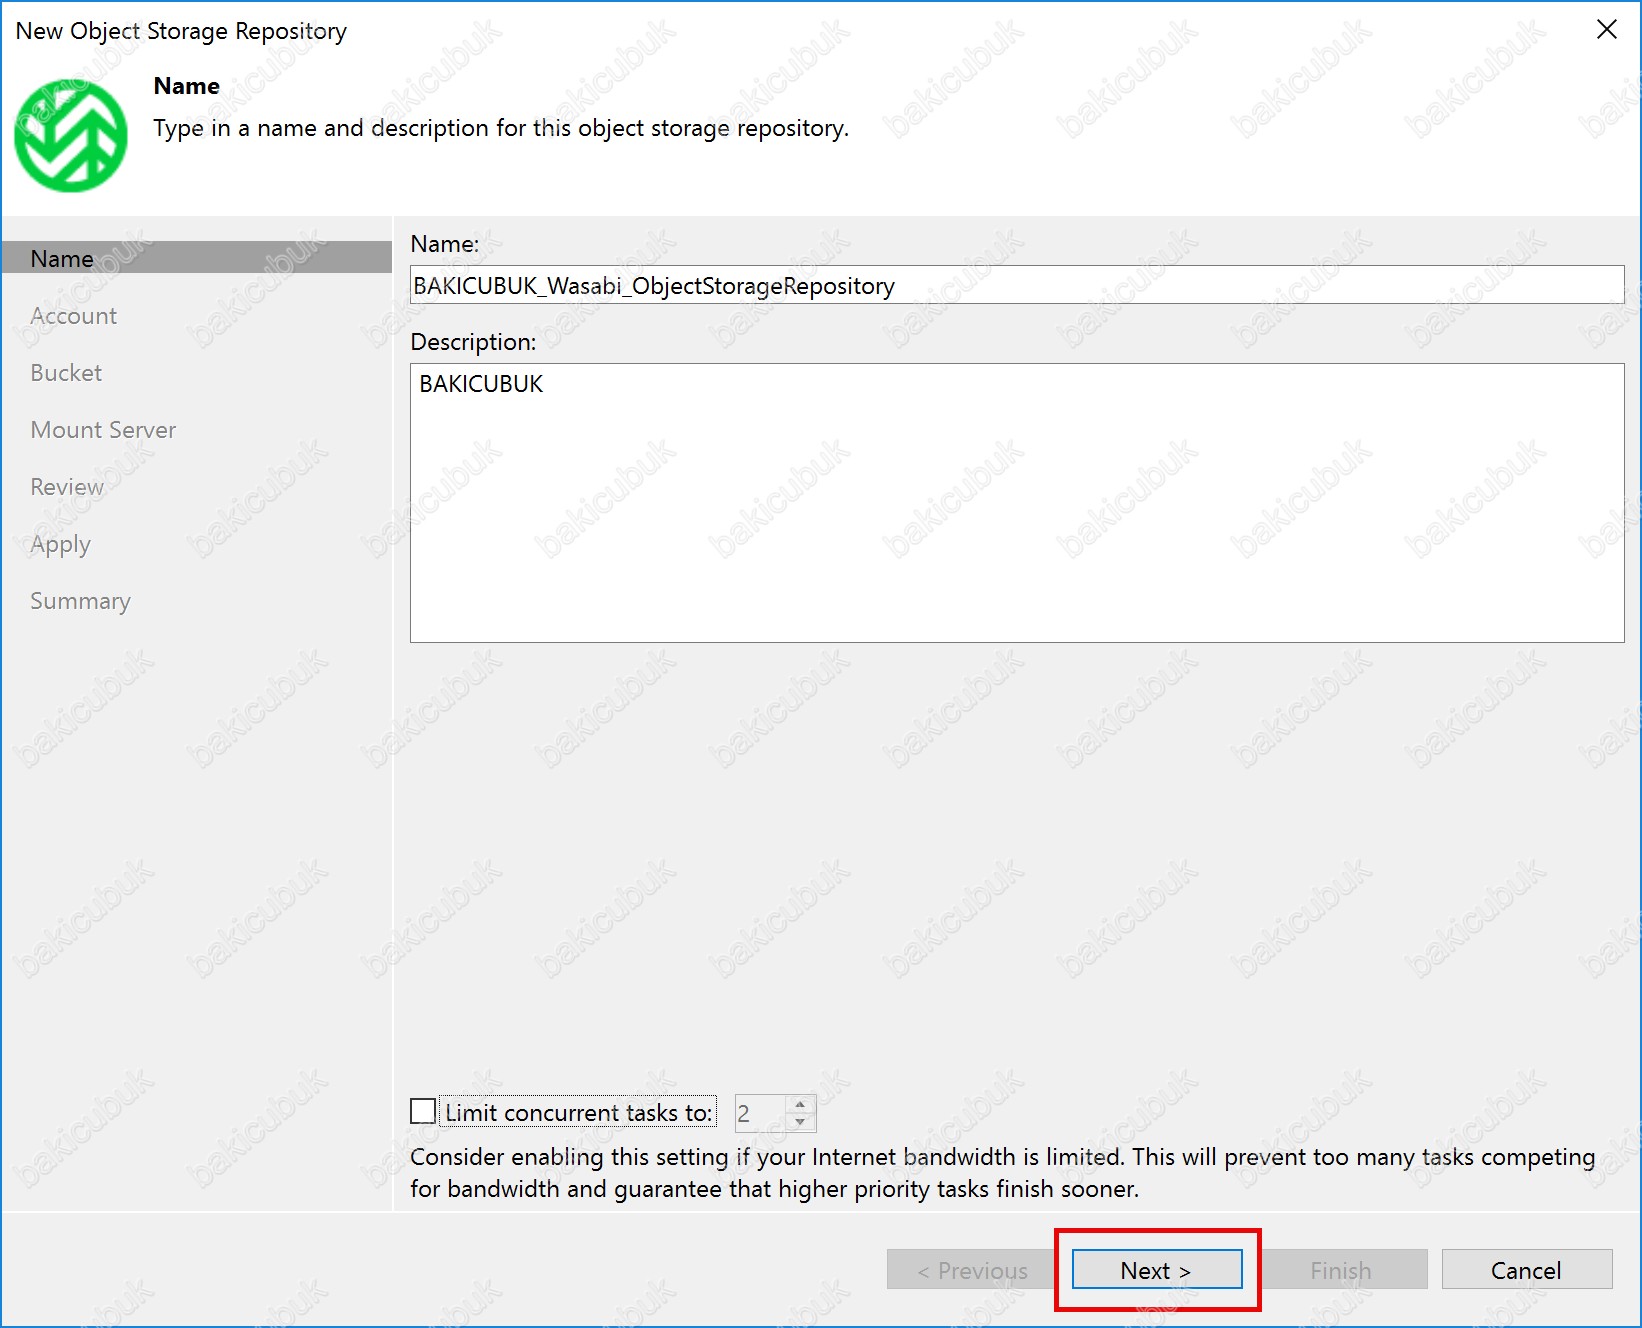The image size is (1642, 1328).
Task: Click the Finish button
Action: (1340, 1270)
